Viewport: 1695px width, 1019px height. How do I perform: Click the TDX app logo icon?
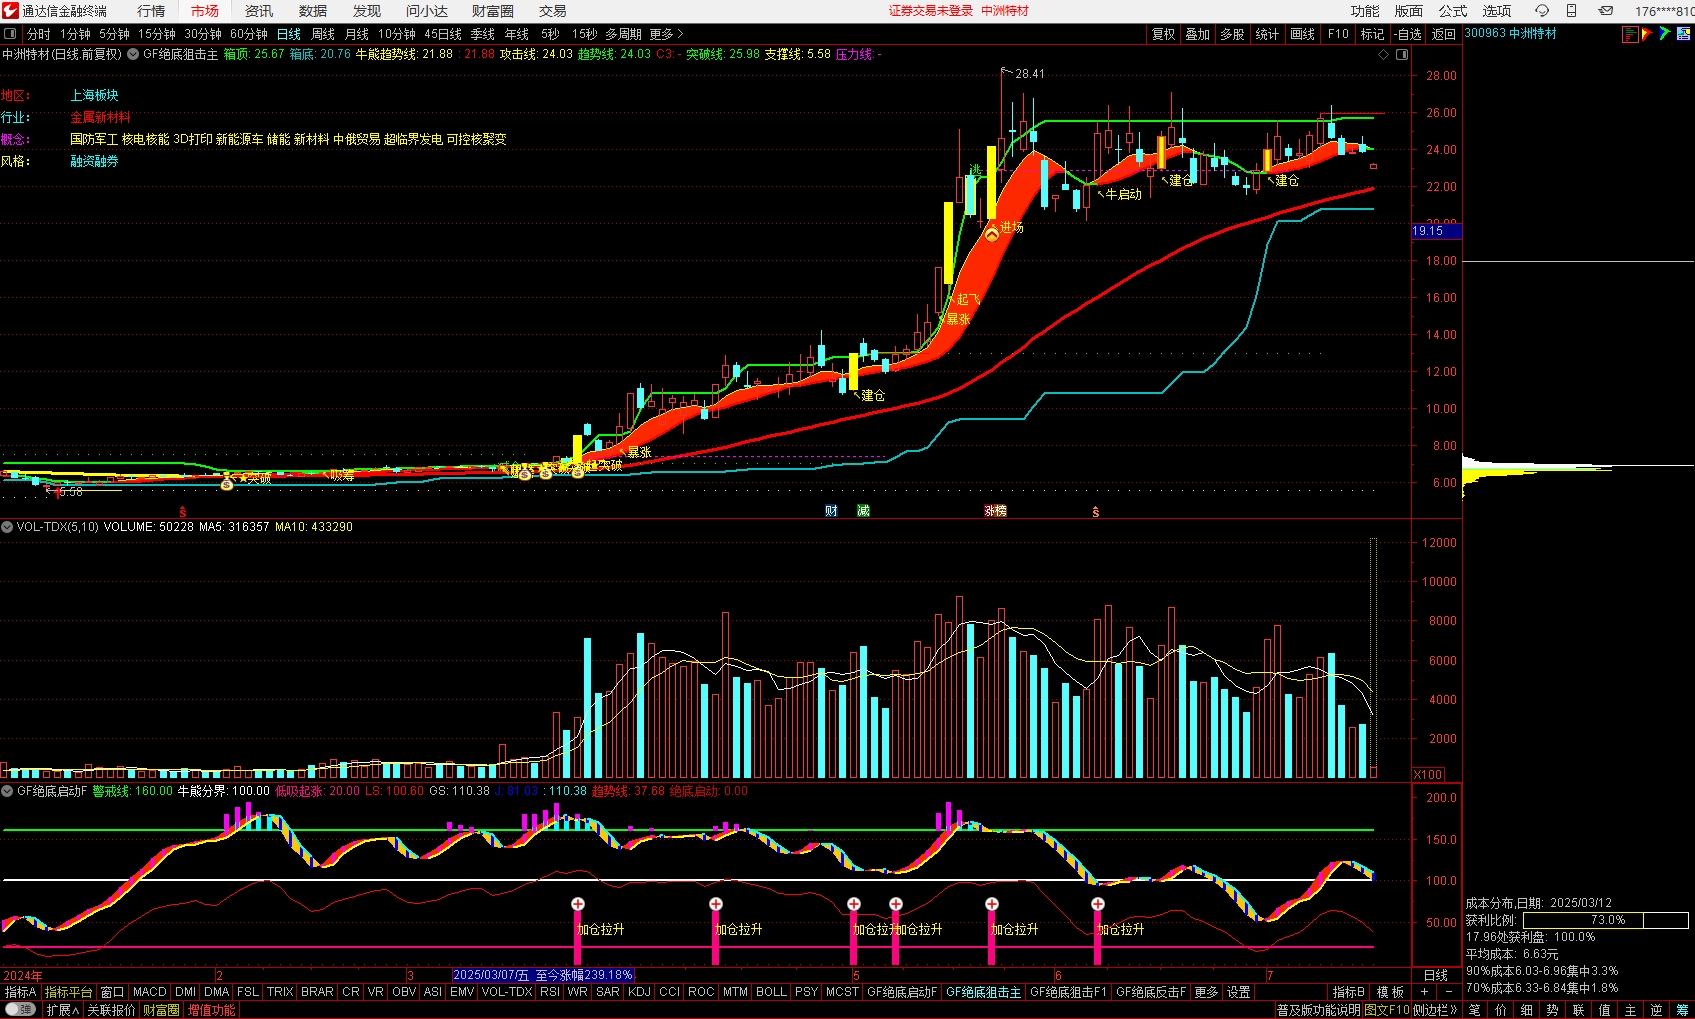pos(10,11)
